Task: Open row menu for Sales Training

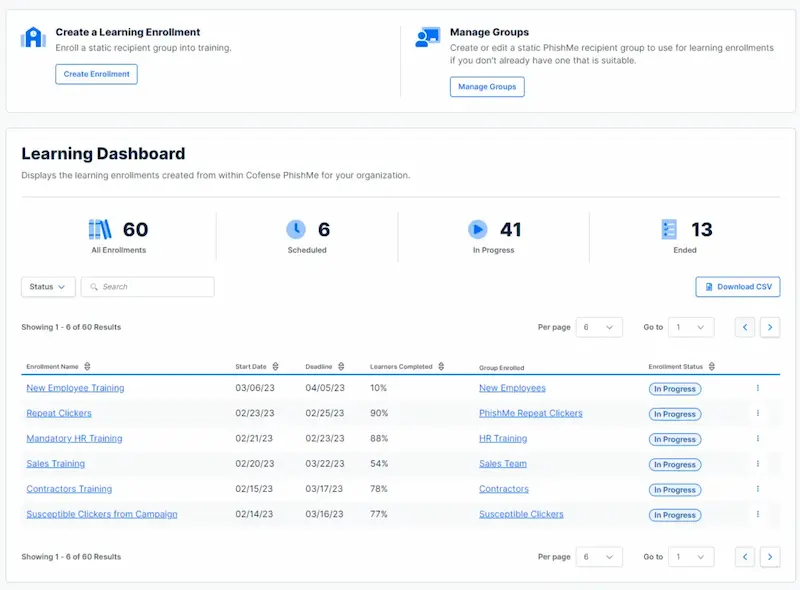Action: pos(758,463)
